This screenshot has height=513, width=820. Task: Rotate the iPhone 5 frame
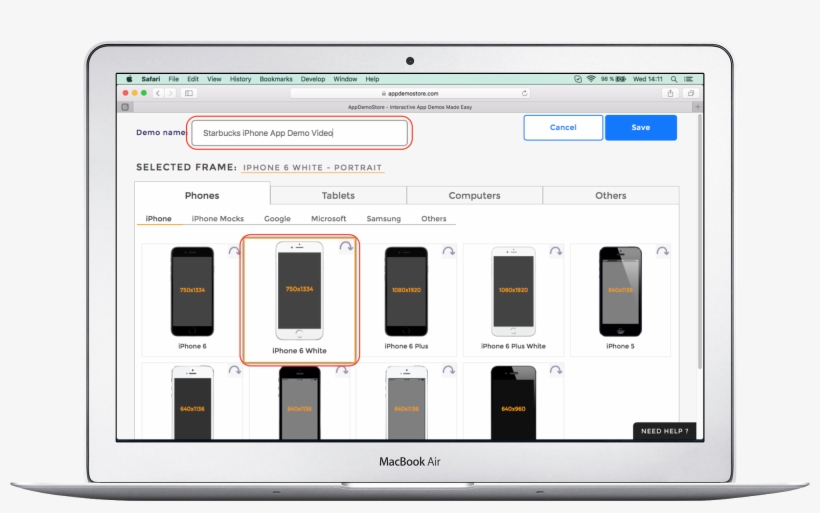pos(663,252)
